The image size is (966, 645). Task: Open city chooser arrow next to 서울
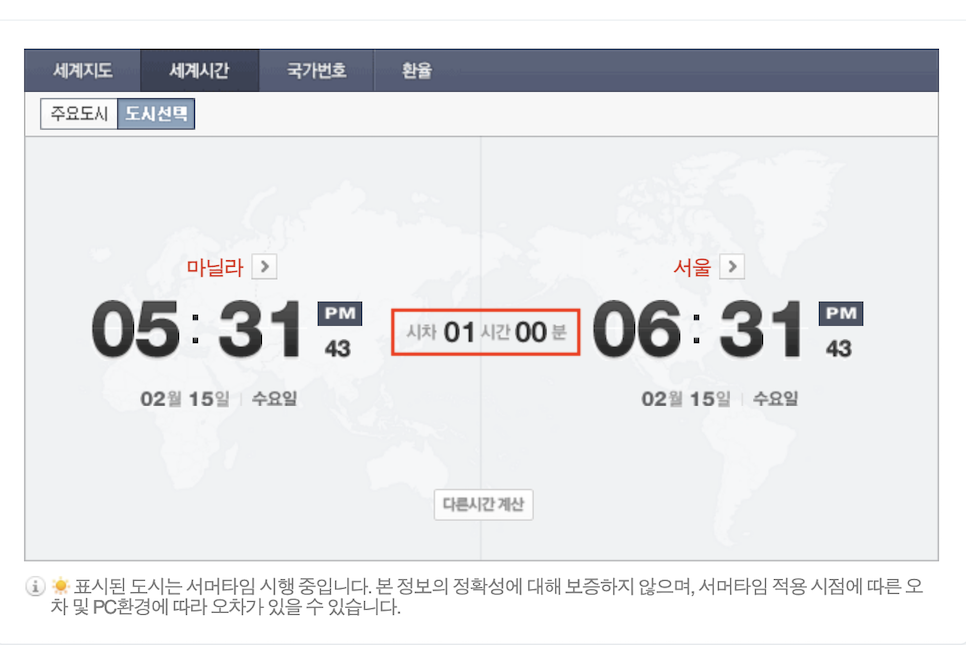[x=732, y=267]
